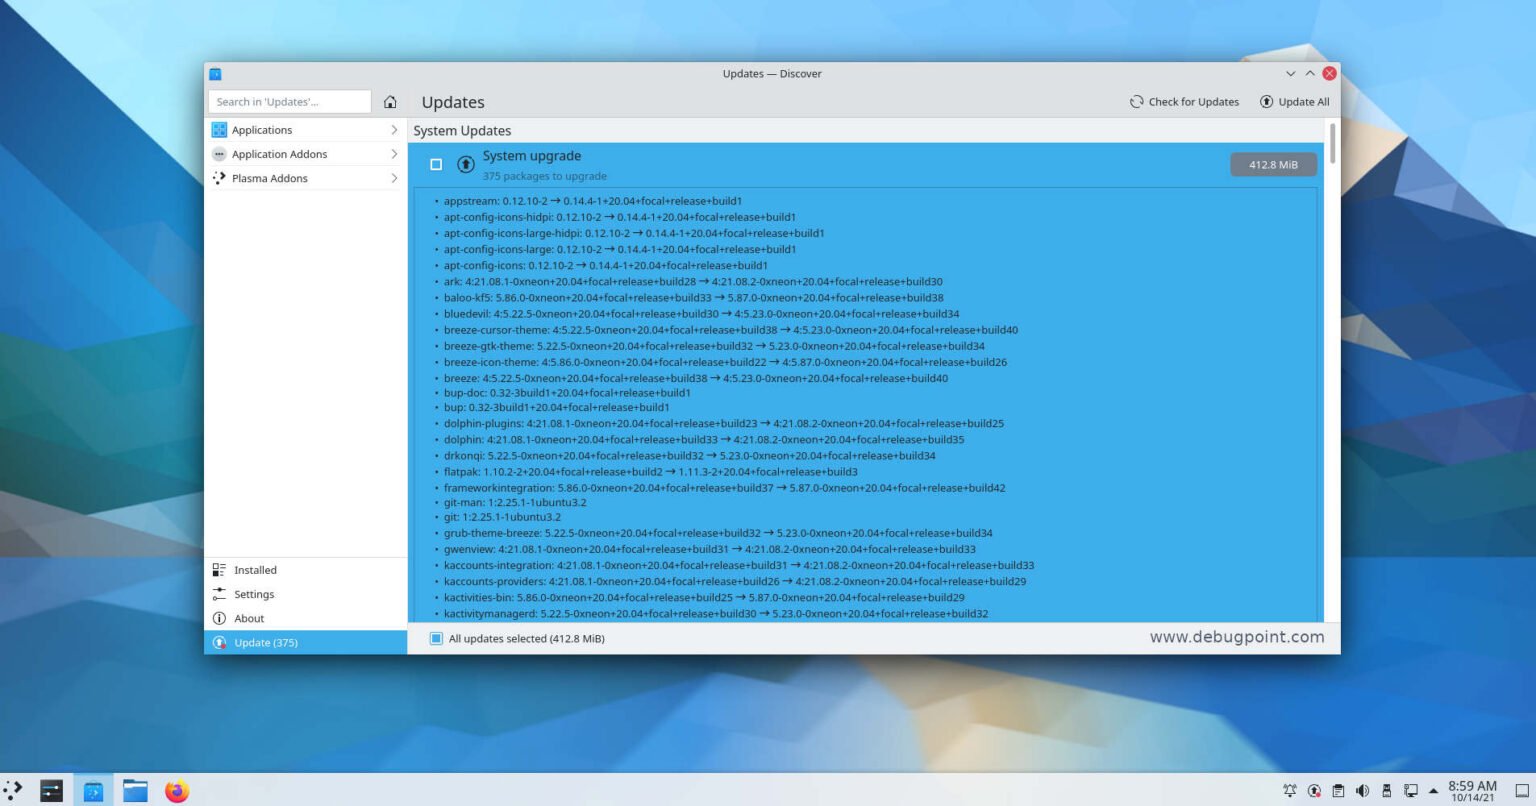Expand the Applications category chevron
Viewport: 1536px width, 806px height.
click(394, 130)
